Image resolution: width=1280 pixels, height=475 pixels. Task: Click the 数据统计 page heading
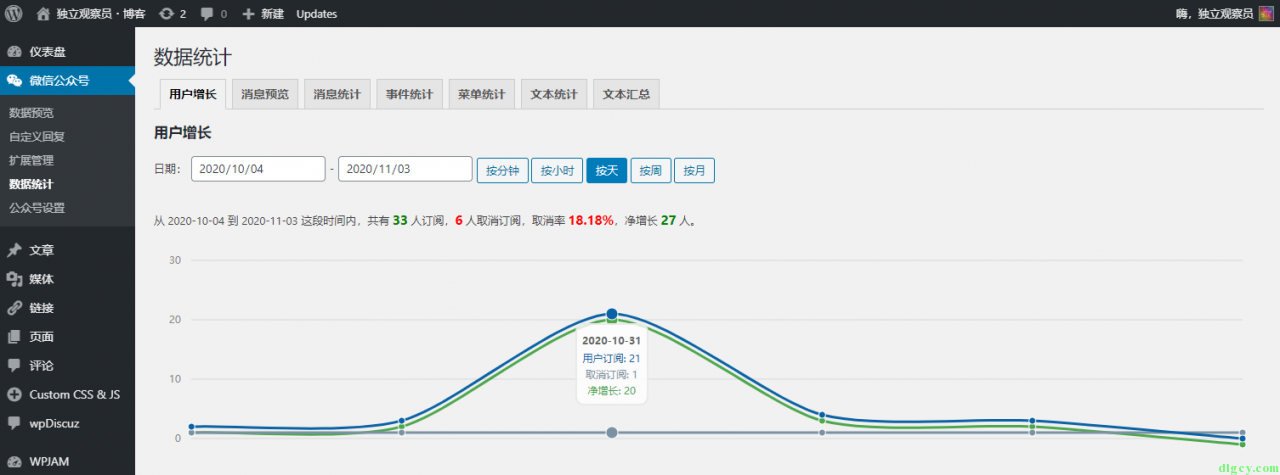pos(193,56)
